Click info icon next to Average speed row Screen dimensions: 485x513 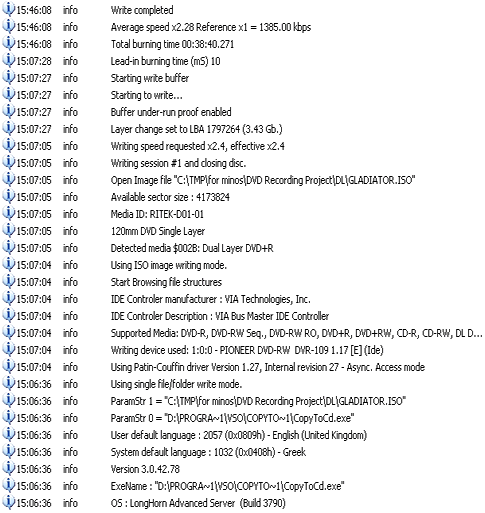coord(8,26)
